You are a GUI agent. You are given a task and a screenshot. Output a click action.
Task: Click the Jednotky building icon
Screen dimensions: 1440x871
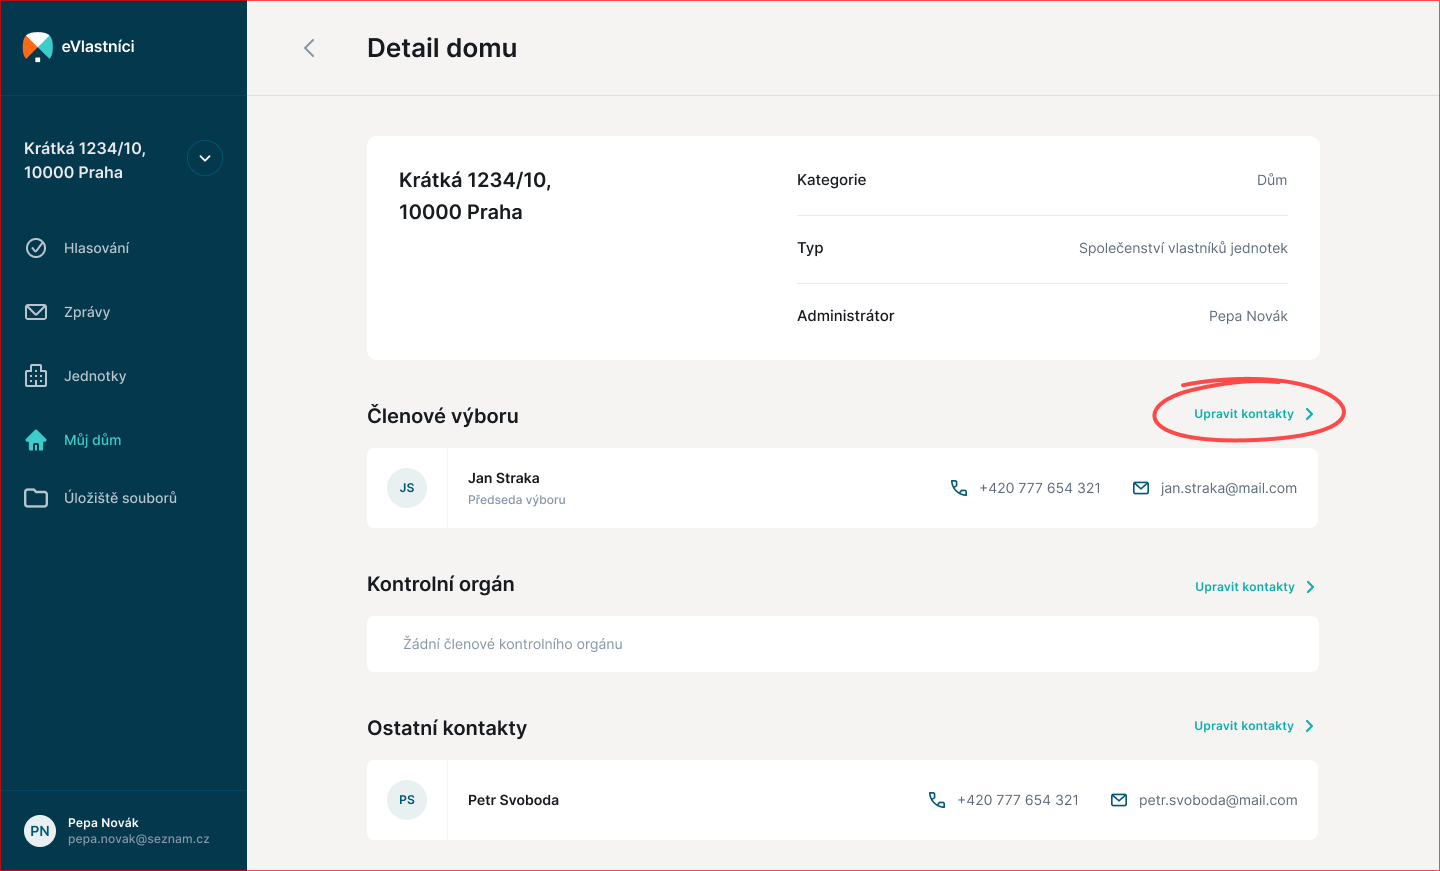[36, 376]
